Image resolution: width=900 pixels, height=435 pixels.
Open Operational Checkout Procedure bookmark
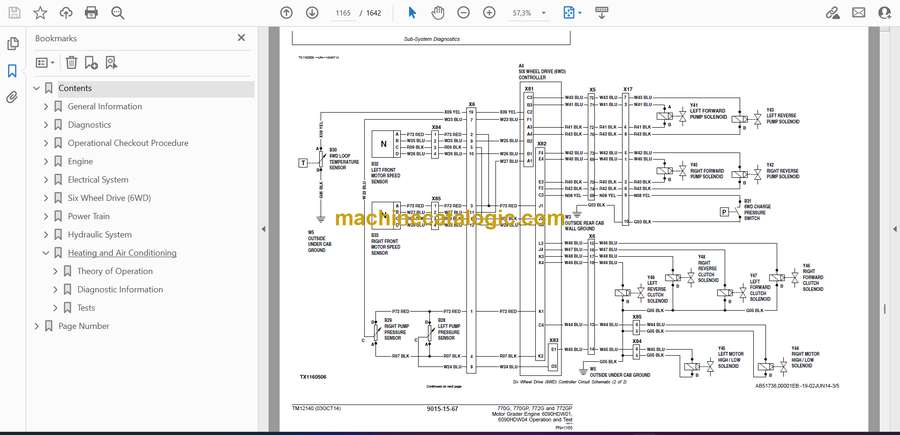[x=128, y=143]
